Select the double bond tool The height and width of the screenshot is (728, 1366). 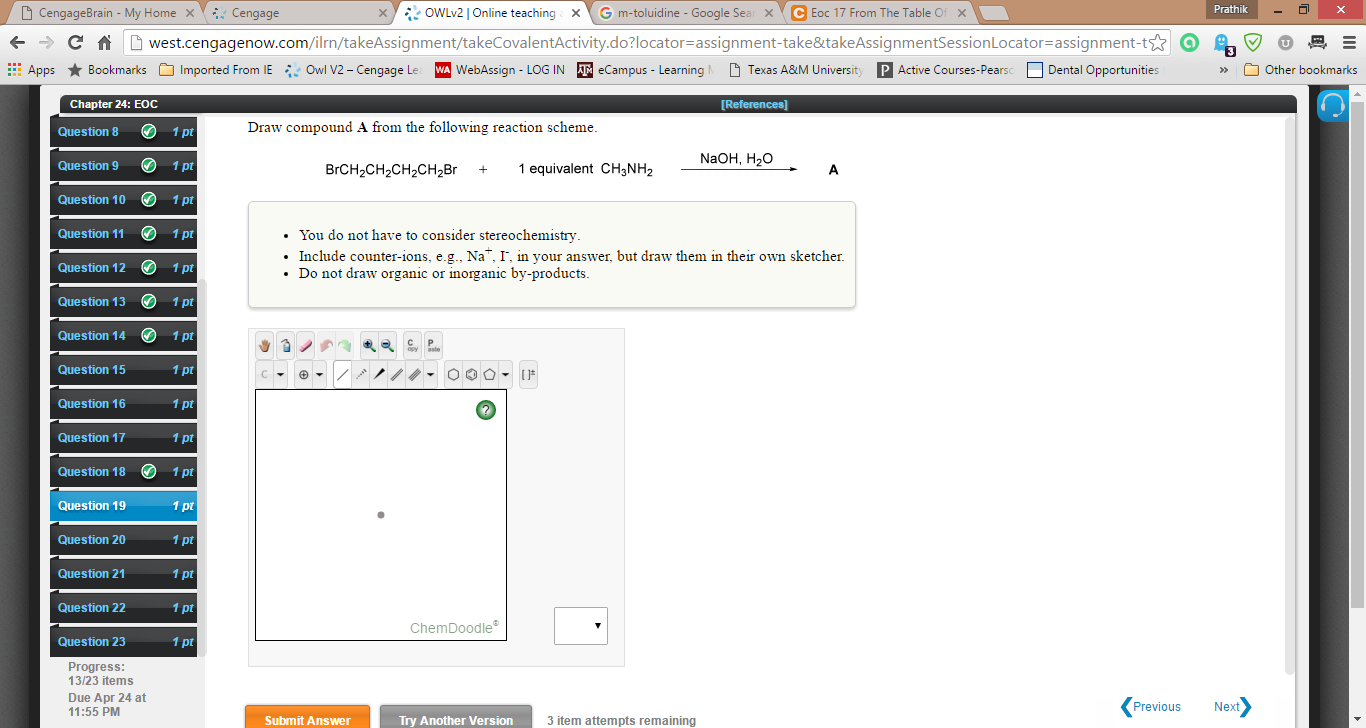coord(397,375)
